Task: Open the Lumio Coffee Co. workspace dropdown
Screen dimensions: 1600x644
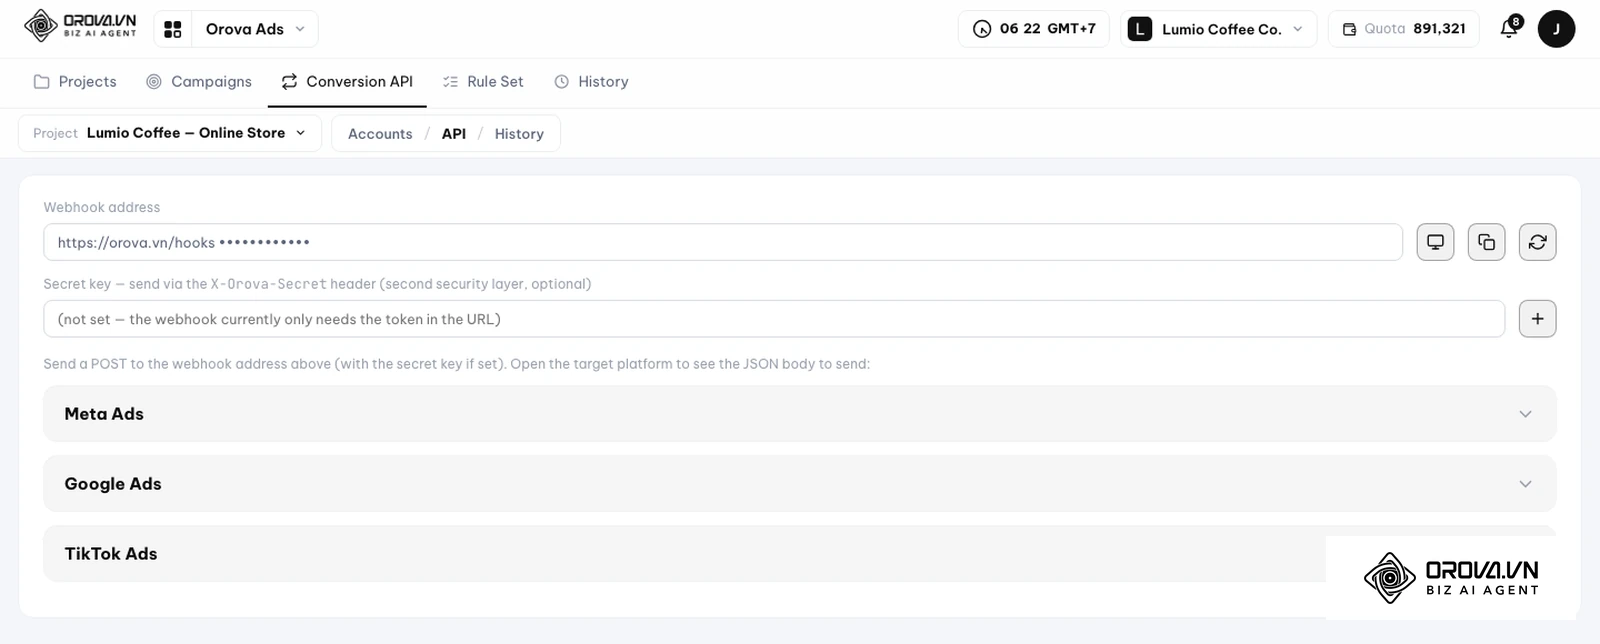Action: coord(1218,29)
